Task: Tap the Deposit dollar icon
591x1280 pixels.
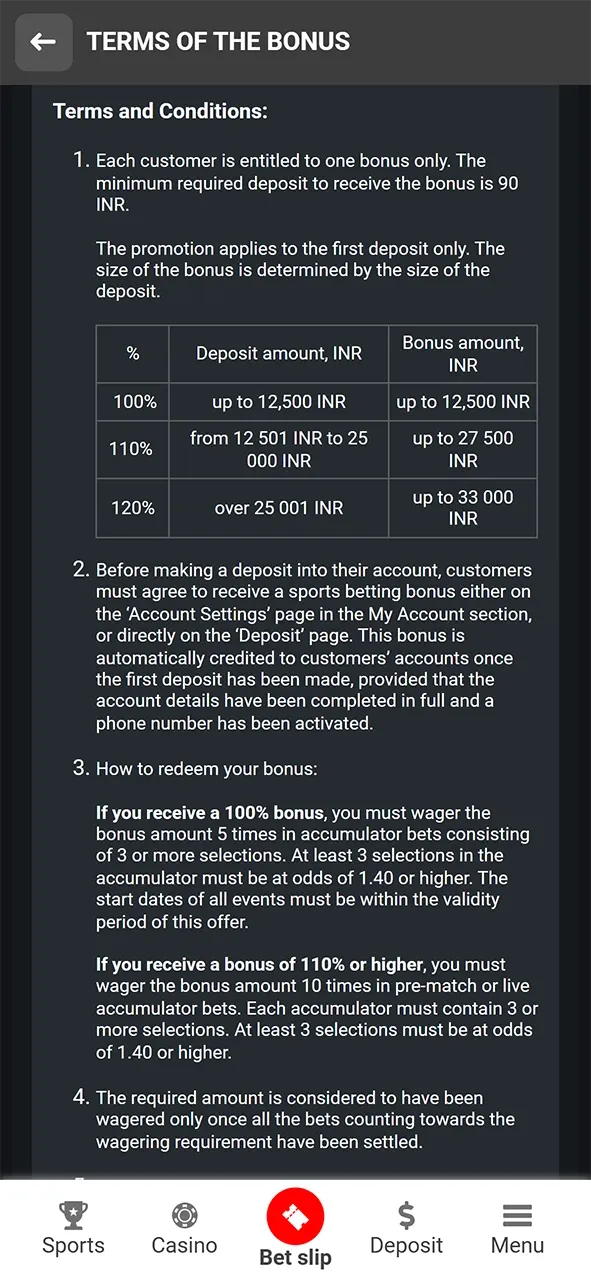Action: tap(406, 1216)
